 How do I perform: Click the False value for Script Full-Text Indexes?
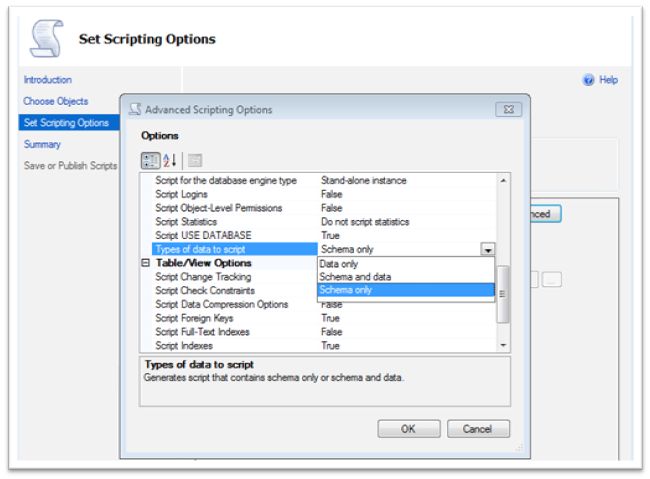[332, 332]
